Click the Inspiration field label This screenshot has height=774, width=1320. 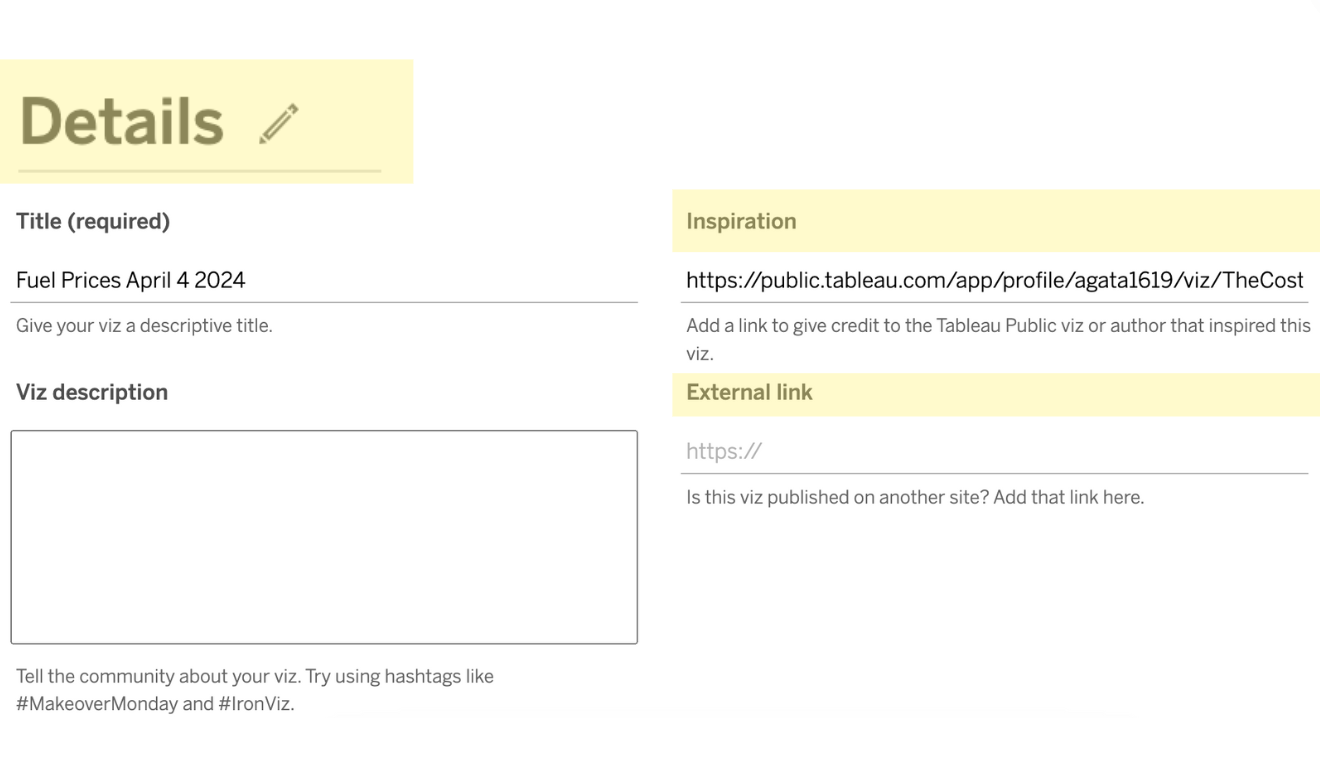(741, 222)
